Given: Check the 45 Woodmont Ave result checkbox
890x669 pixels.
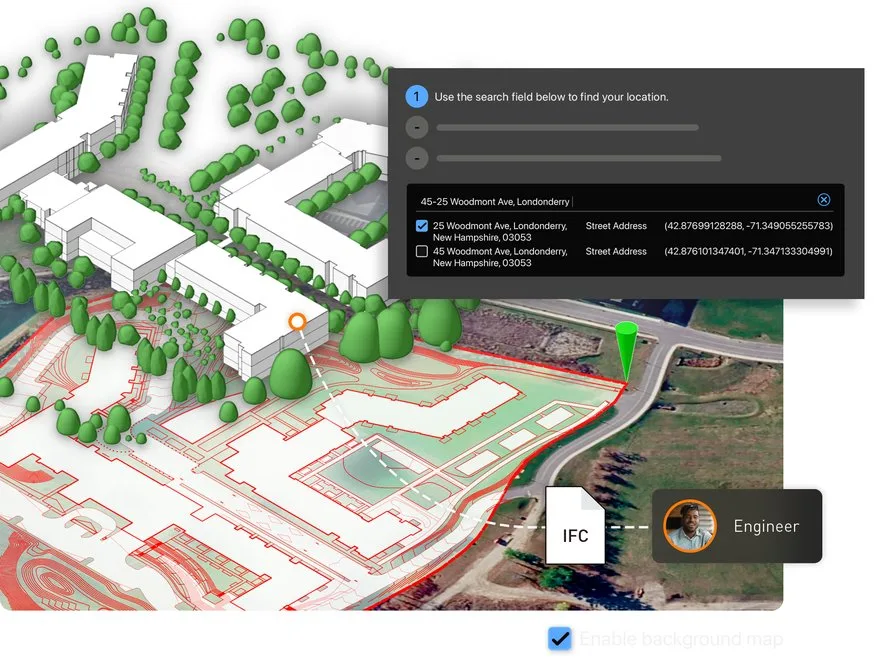Looking at the screenshot, I should pyautogui.click(x=422, y=251).
